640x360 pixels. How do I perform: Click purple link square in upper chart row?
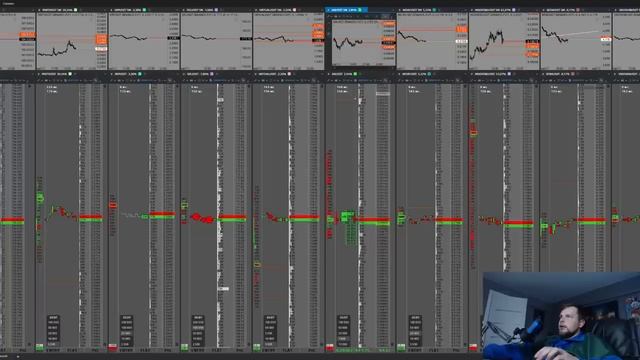pyautogui.click(x=216, y=10)
